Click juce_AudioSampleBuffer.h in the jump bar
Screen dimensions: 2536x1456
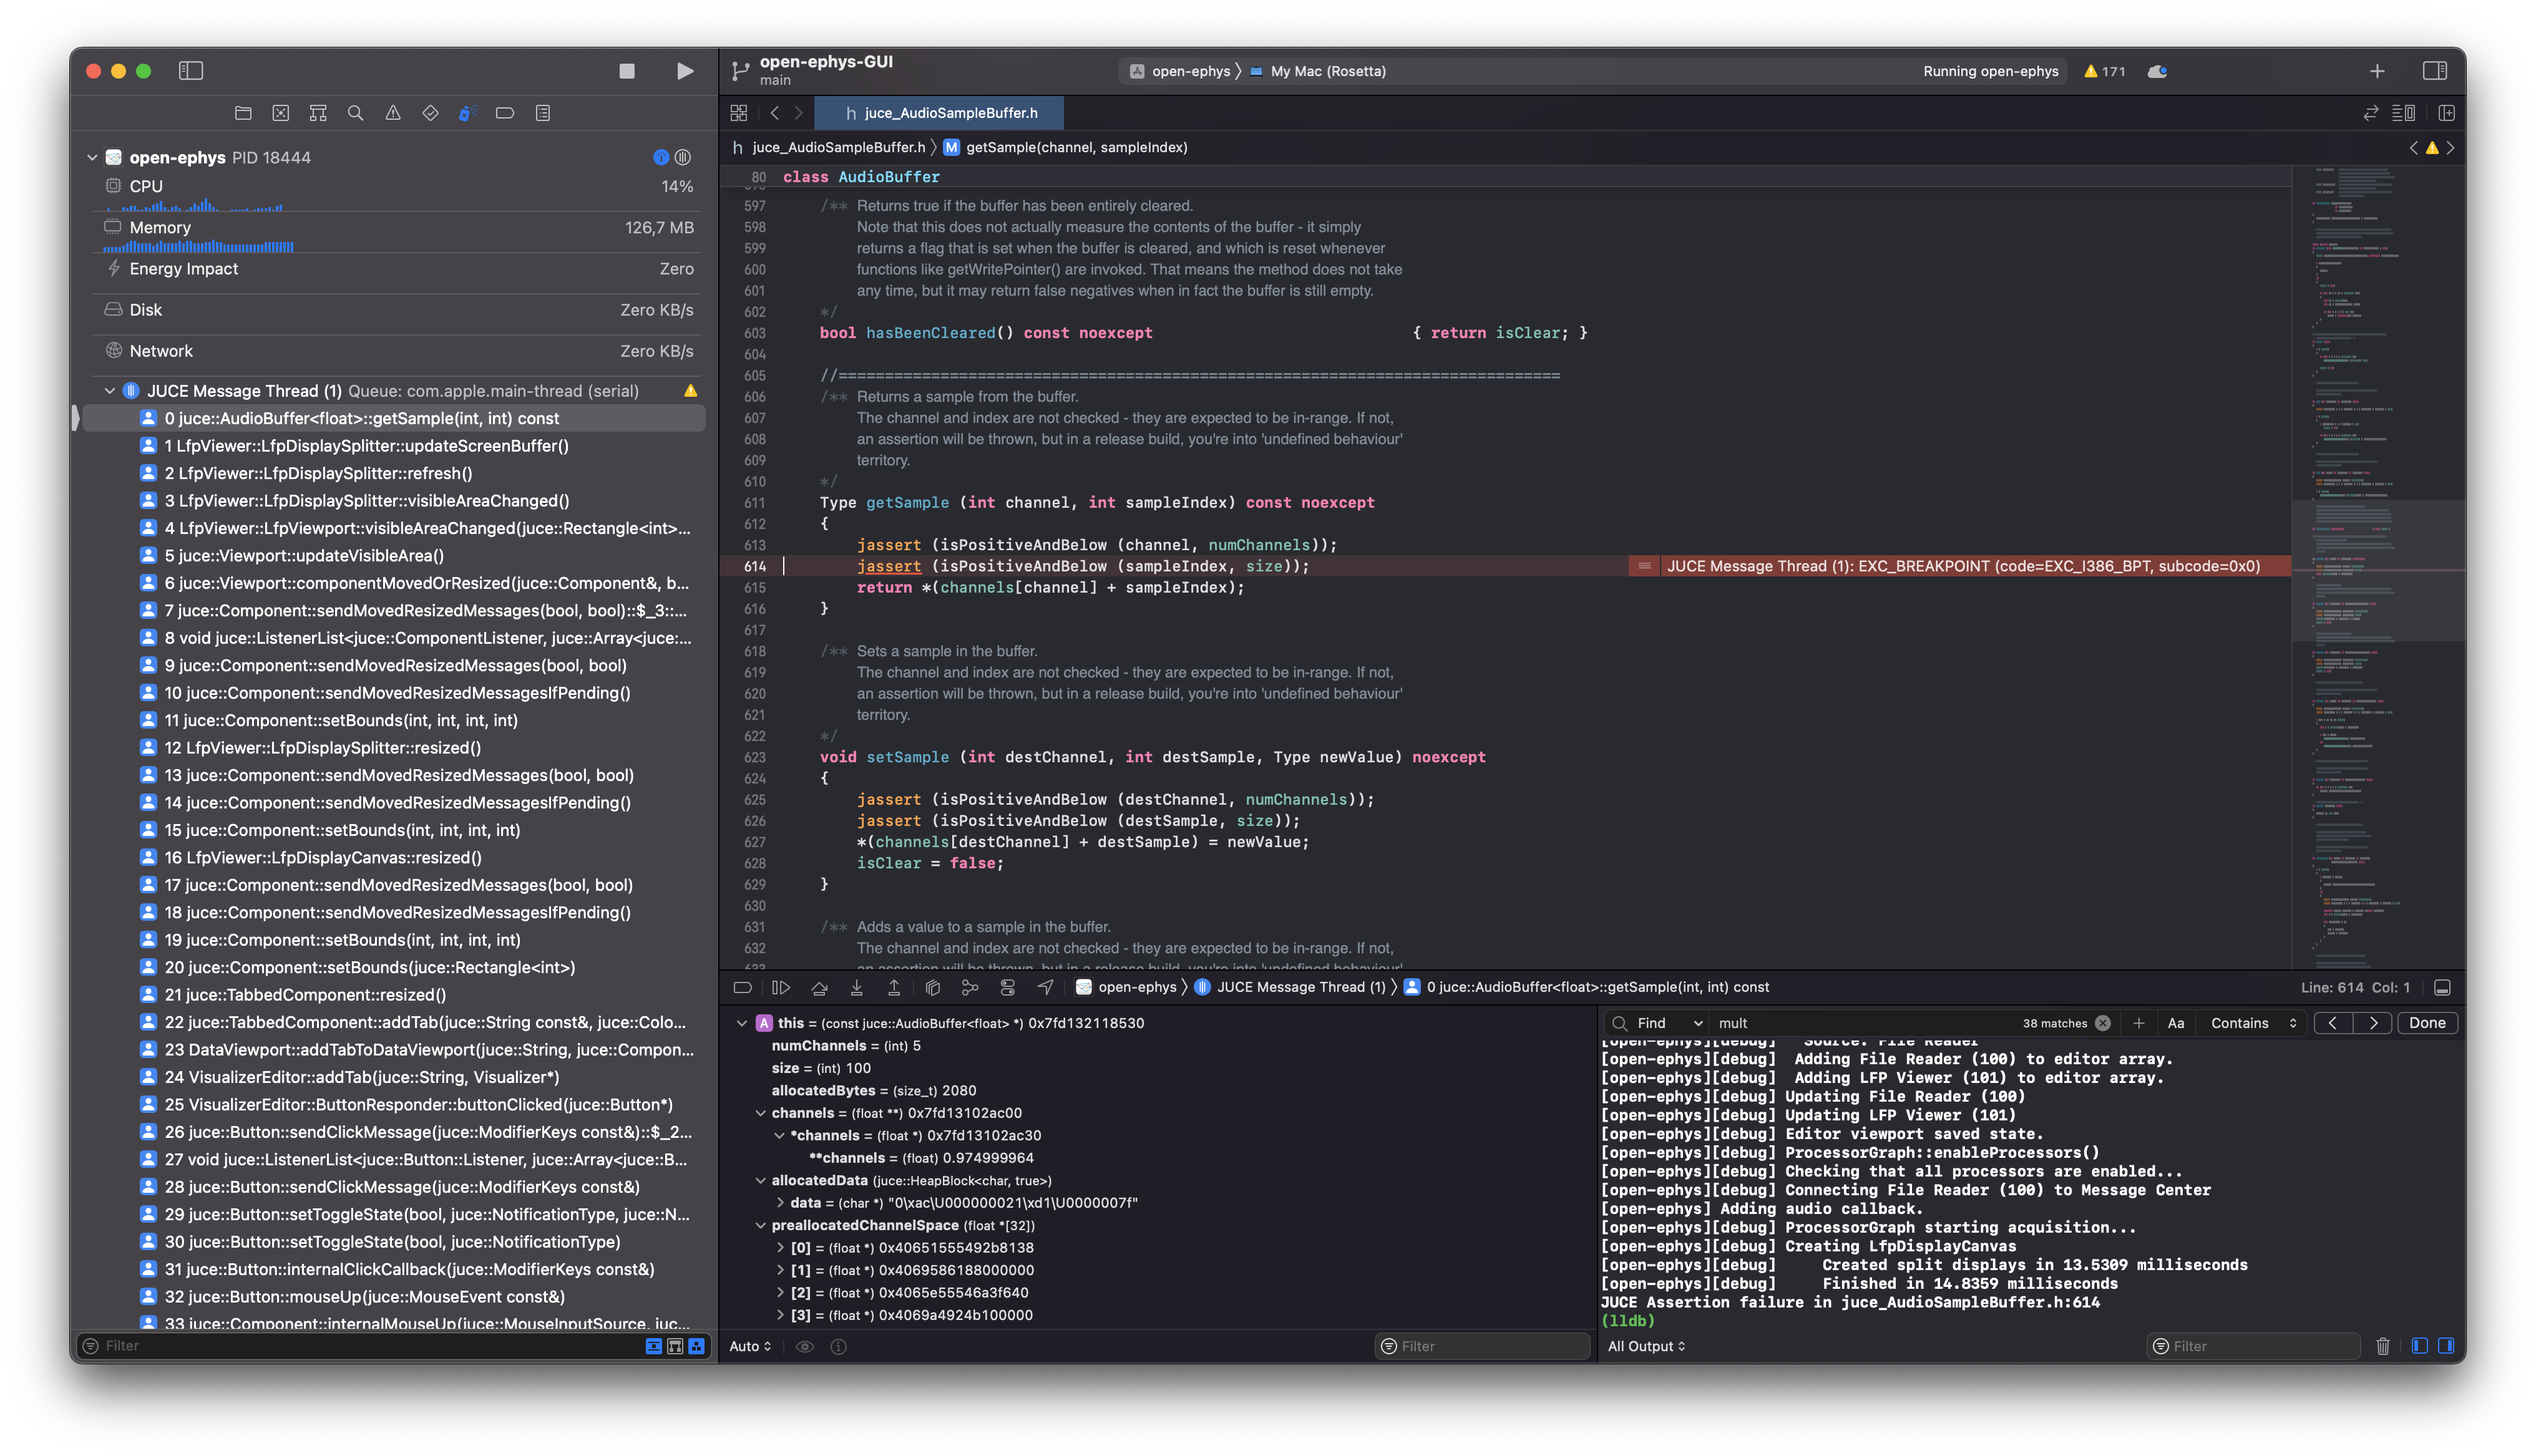pyautogui.click(x=830, y=147)
